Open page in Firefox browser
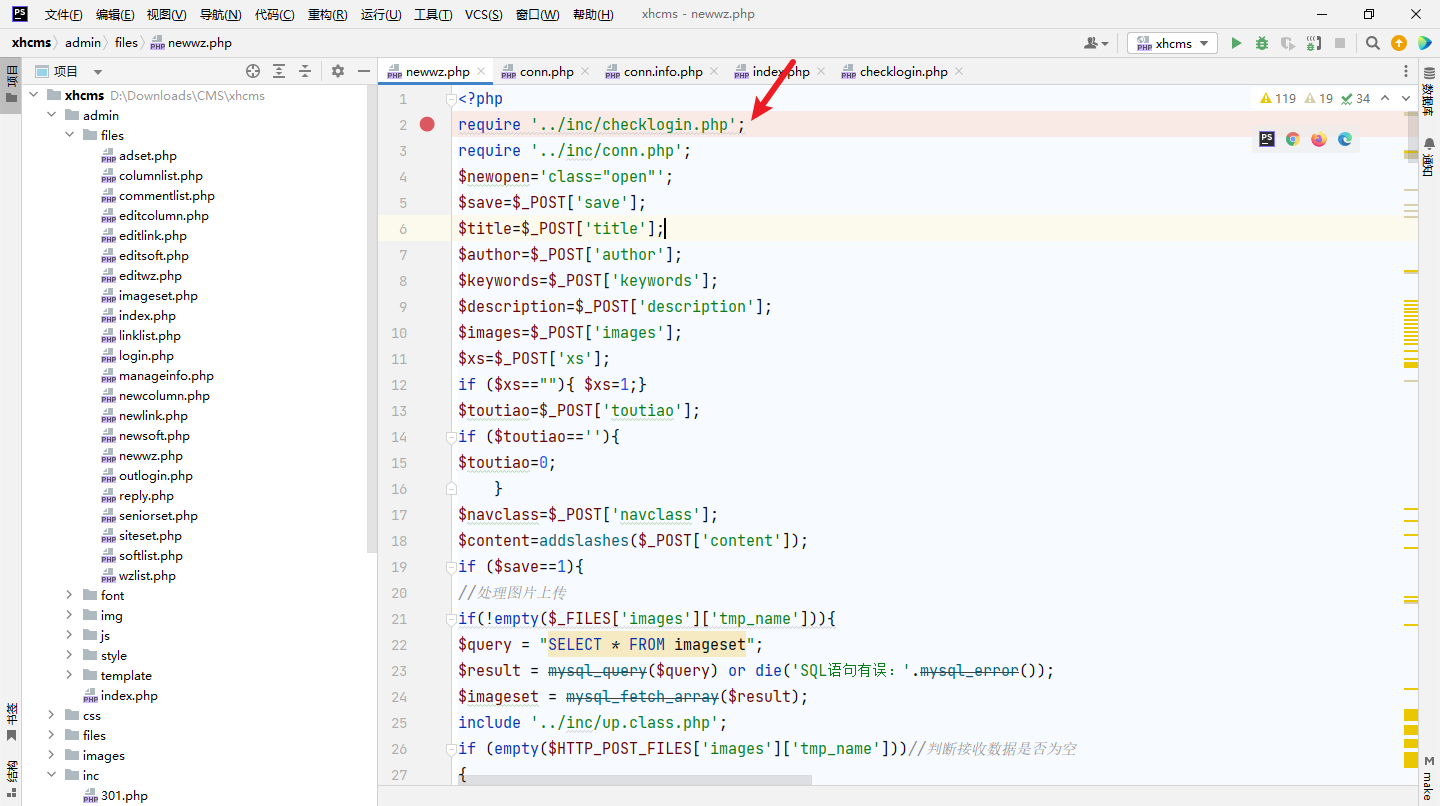 click(x=1319, y=139)
